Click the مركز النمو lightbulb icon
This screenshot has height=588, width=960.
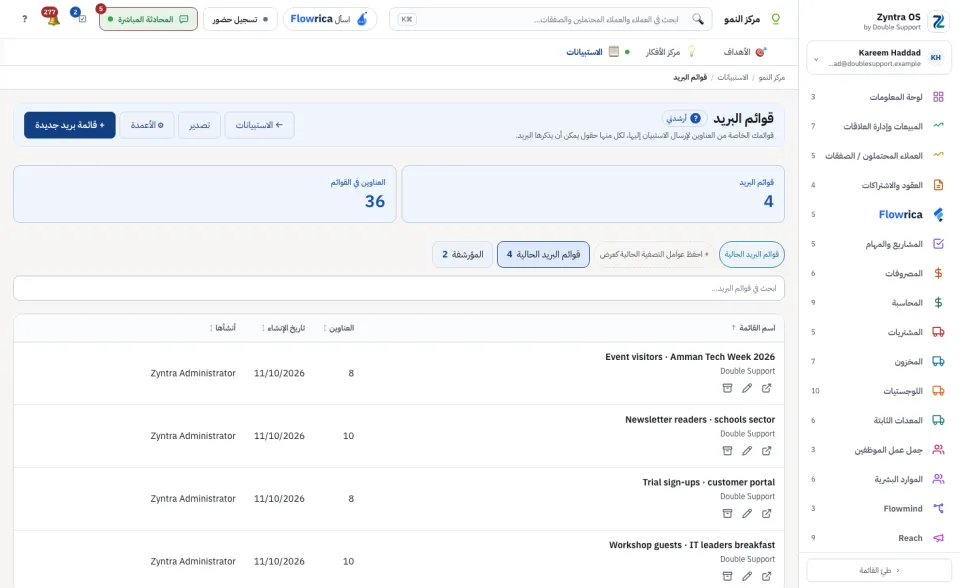[x=776, y=19]
